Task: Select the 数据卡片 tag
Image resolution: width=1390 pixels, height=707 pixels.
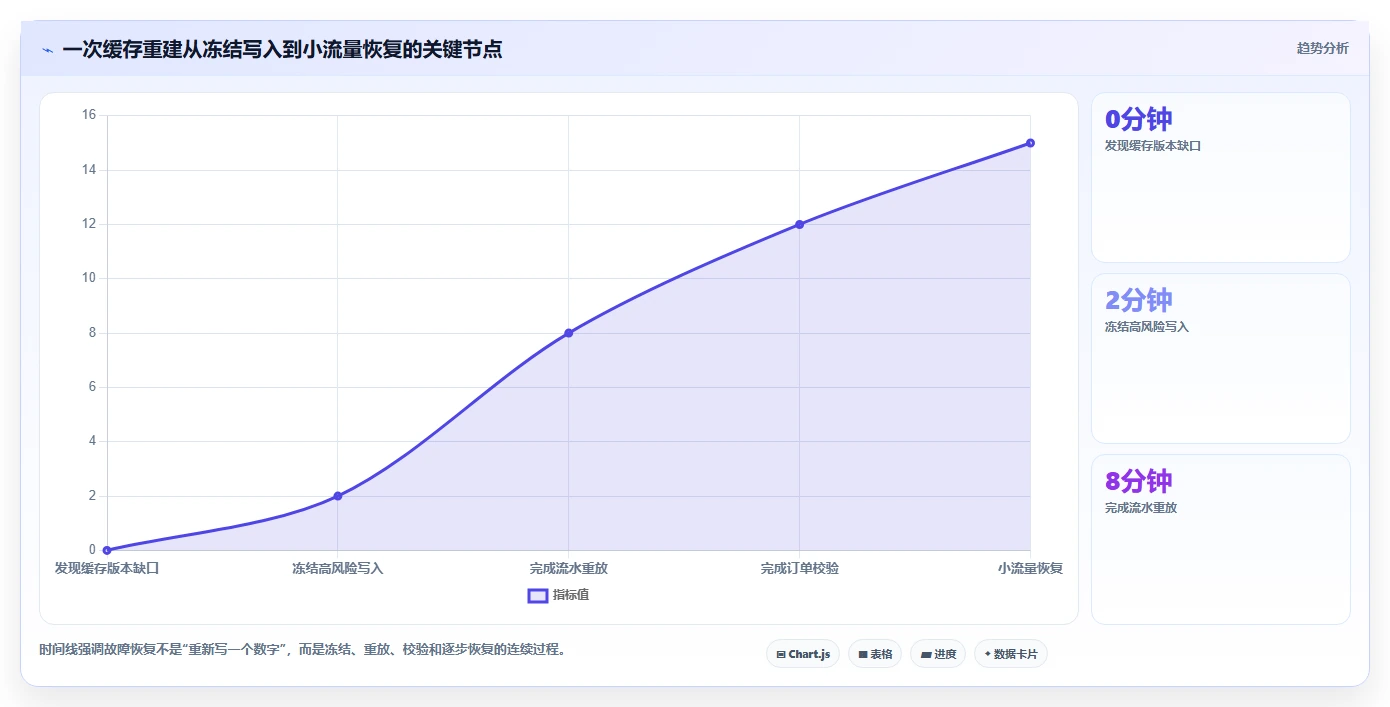Action: click(x=1011, y=654)
